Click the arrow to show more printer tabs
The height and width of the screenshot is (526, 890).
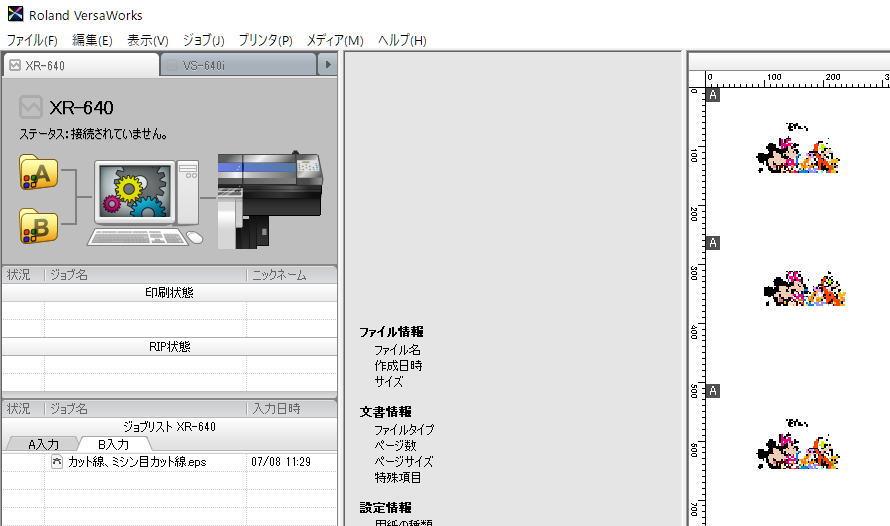[328, 65]
